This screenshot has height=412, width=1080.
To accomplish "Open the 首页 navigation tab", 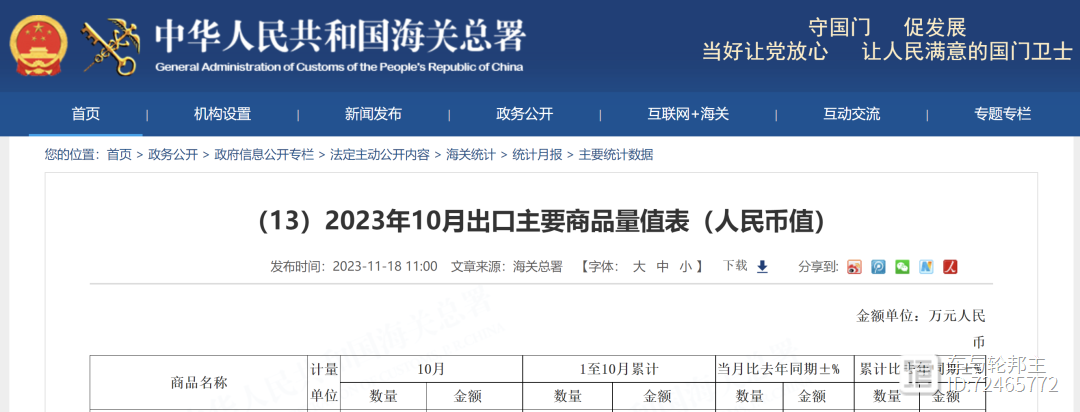I will [85, 114].
